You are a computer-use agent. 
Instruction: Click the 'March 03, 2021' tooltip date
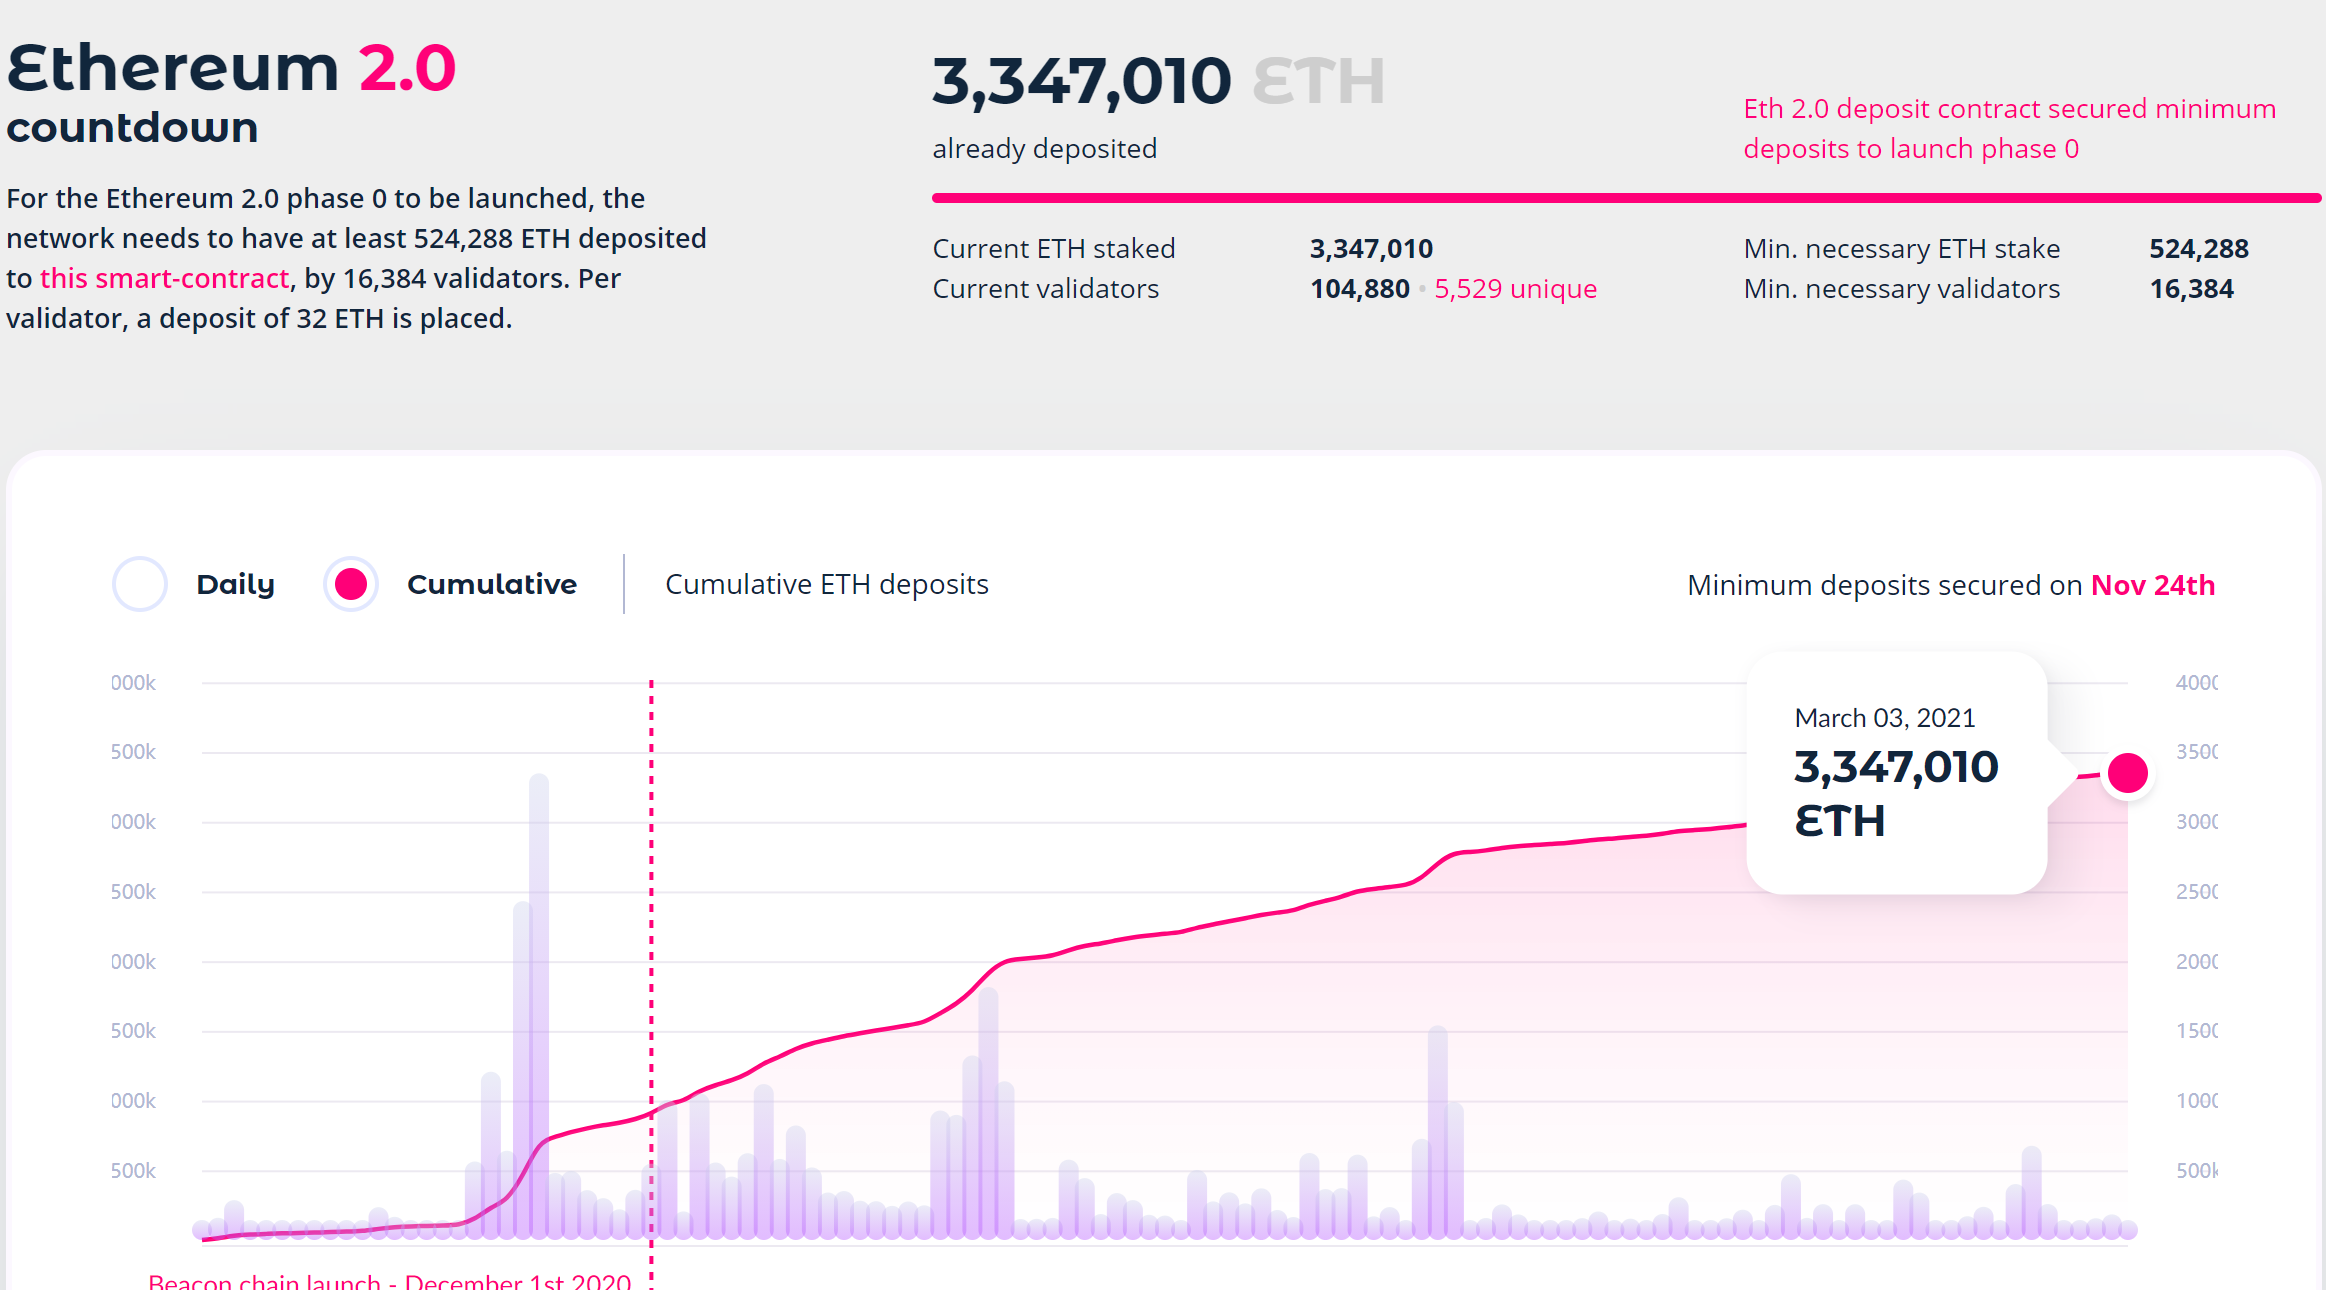pos(1884,718)
